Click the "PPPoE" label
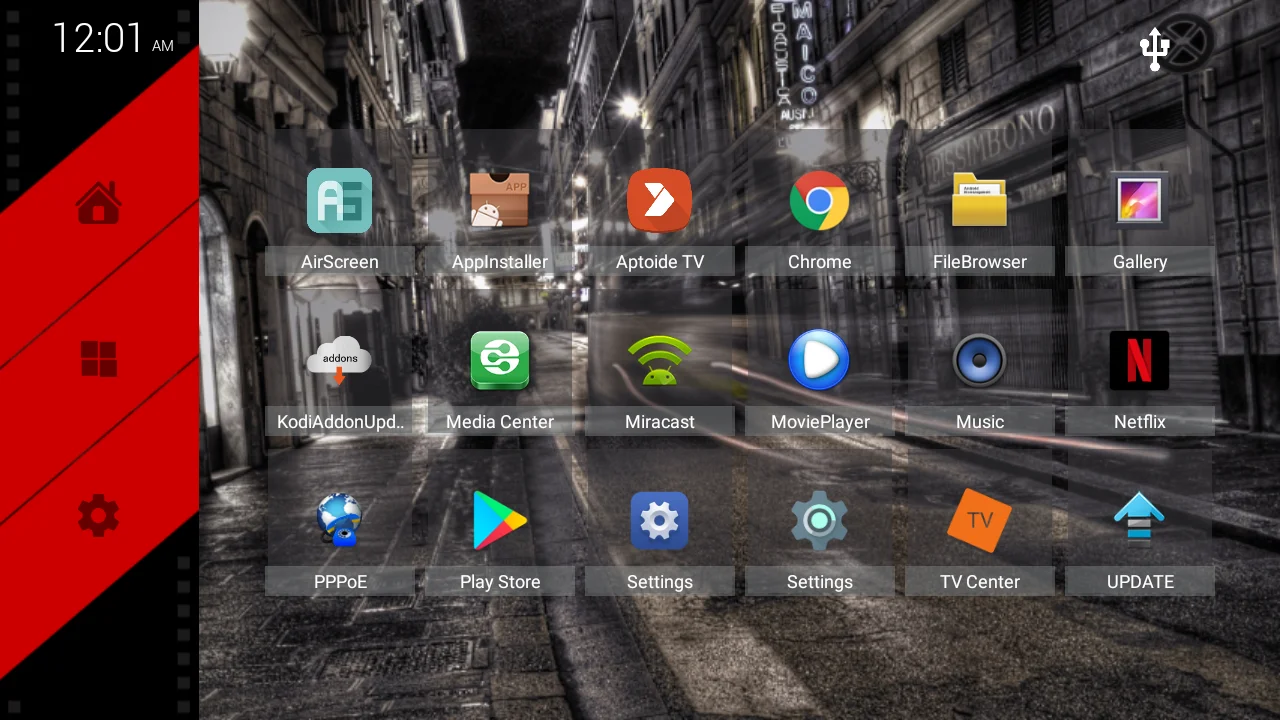 pos(340,582)
